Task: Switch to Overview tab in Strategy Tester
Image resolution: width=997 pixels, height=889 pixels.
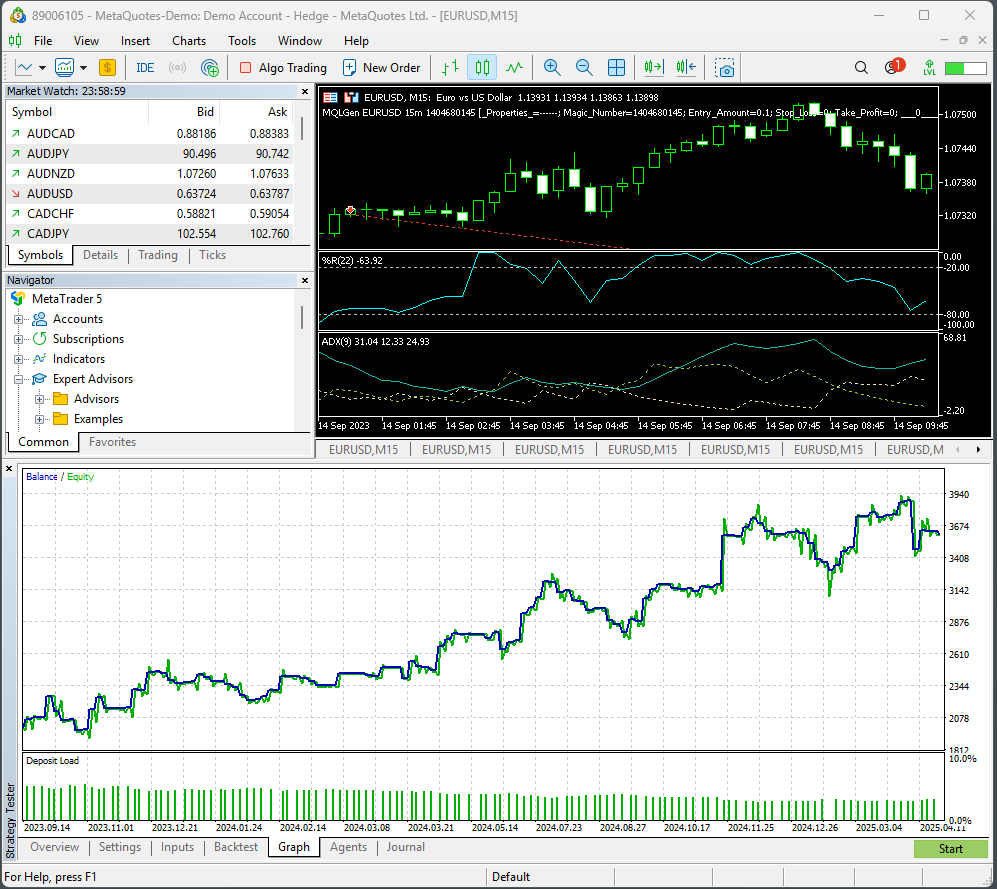Action: (x=55, y=847)
